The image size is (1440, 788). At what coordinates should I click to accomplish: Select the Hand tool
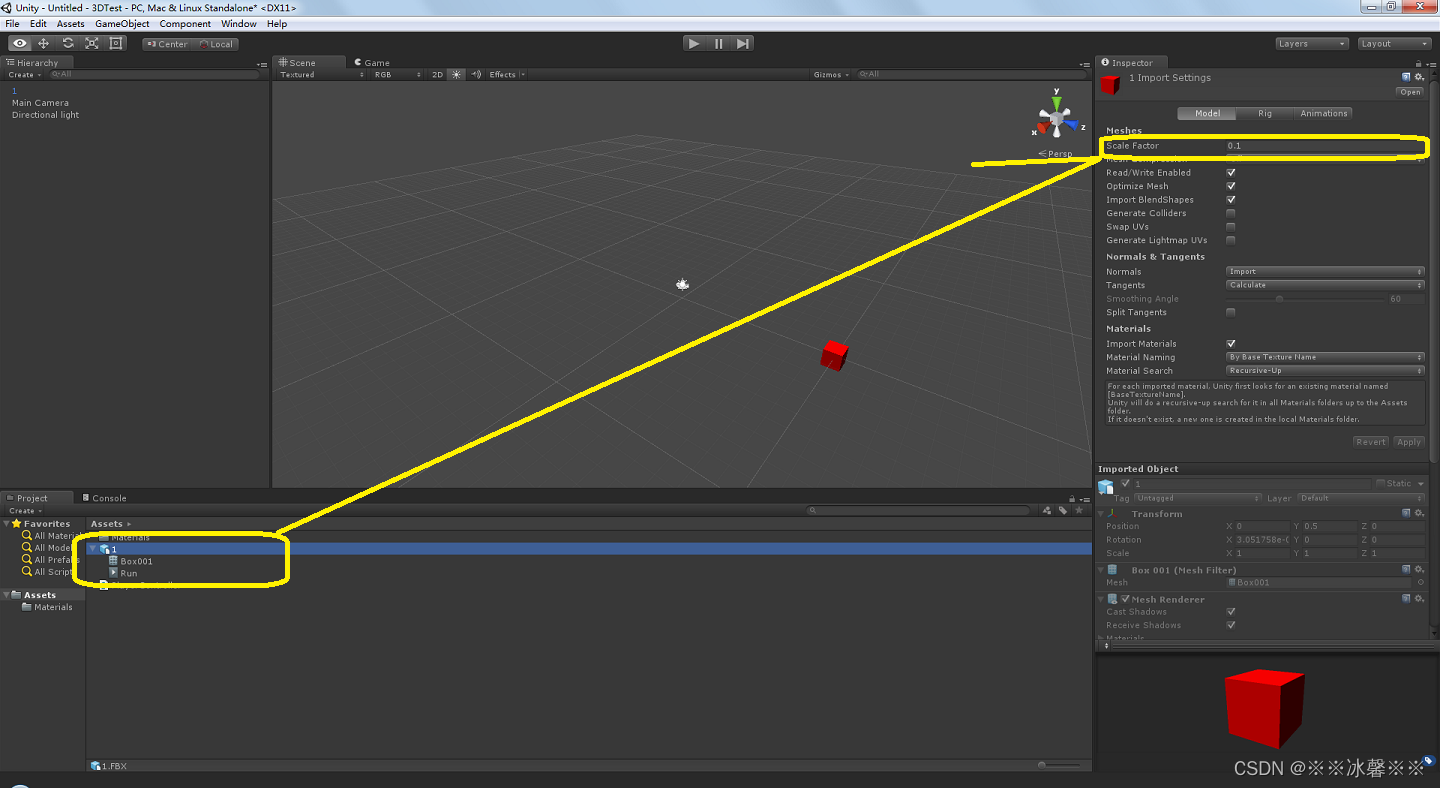pyautogui.click(x=20, y=43)
